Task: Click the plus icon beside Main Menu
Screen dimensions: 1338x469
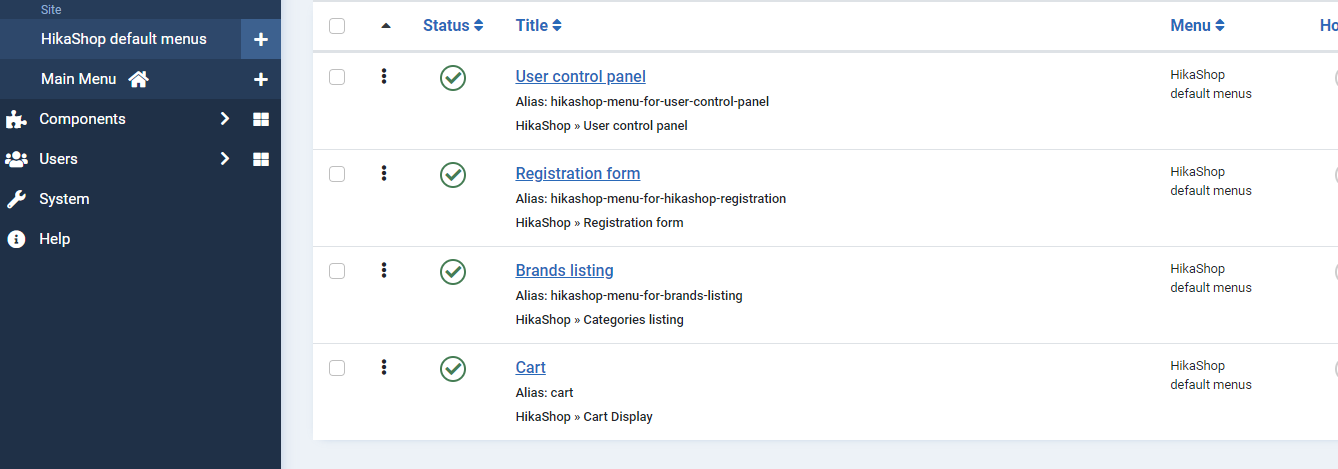Action: 261,79
